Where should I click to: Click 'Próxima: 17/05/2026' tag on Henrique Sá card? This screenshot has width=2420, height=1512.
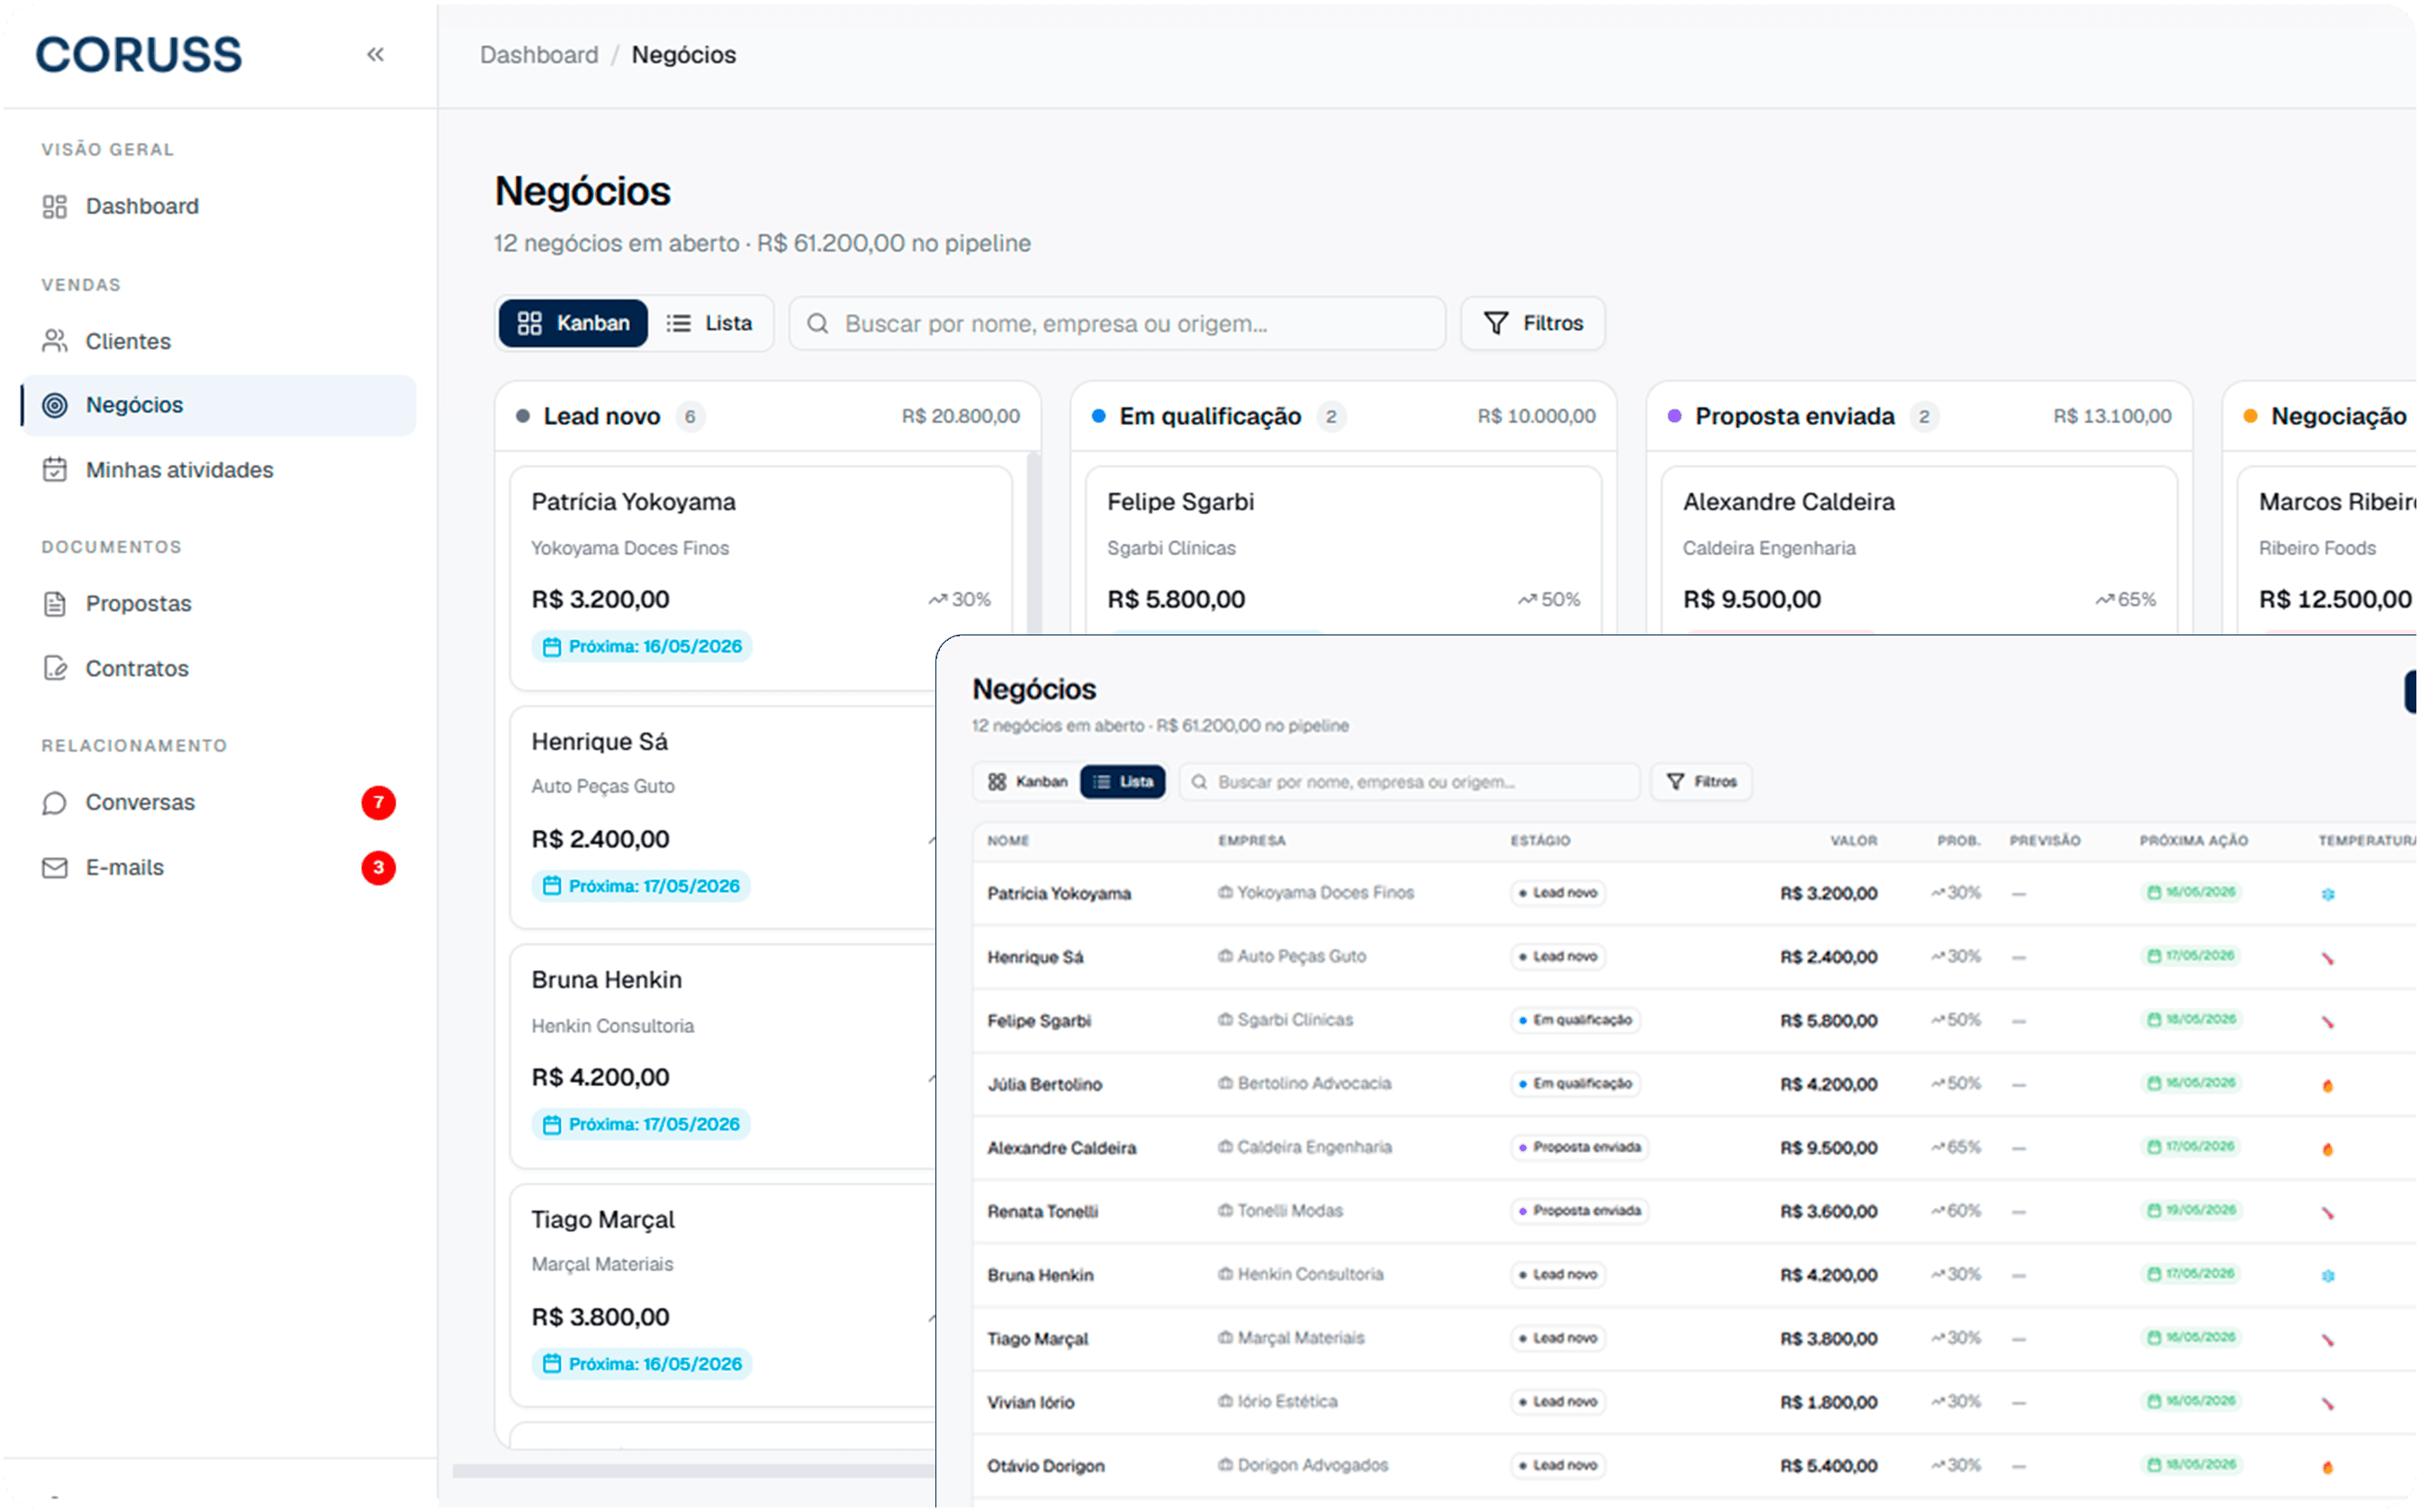coord(641,886)
